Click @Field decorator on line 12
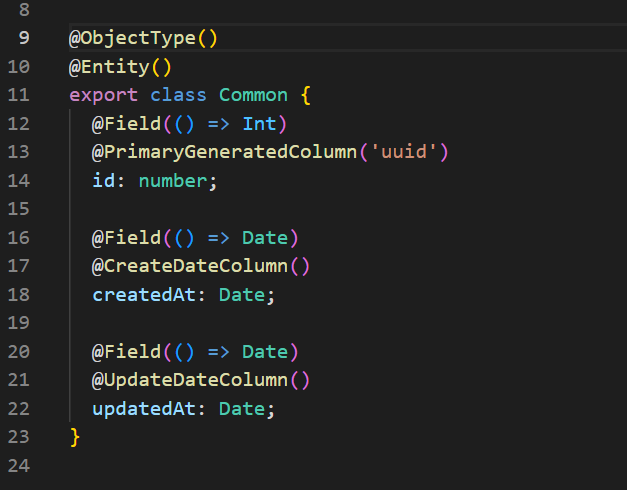Screen dimensions: 627x490 126,124
